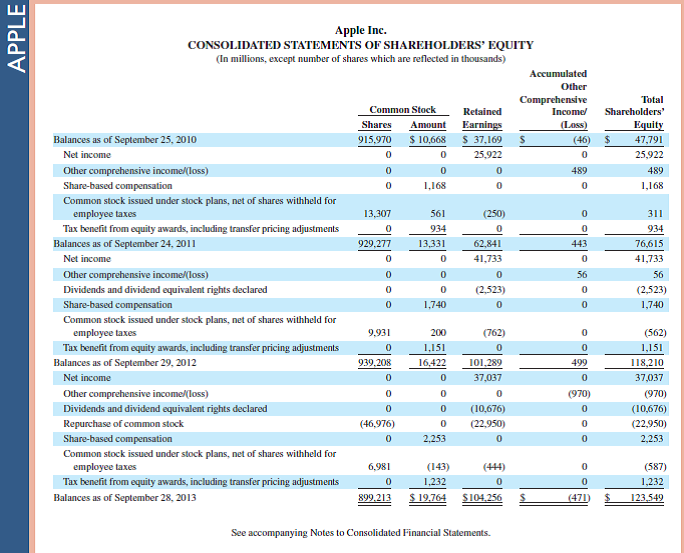Click retained earnings balance 101,289
Image resolution: width=684 pixels, height=553 pixels.
tap(486, 362)
